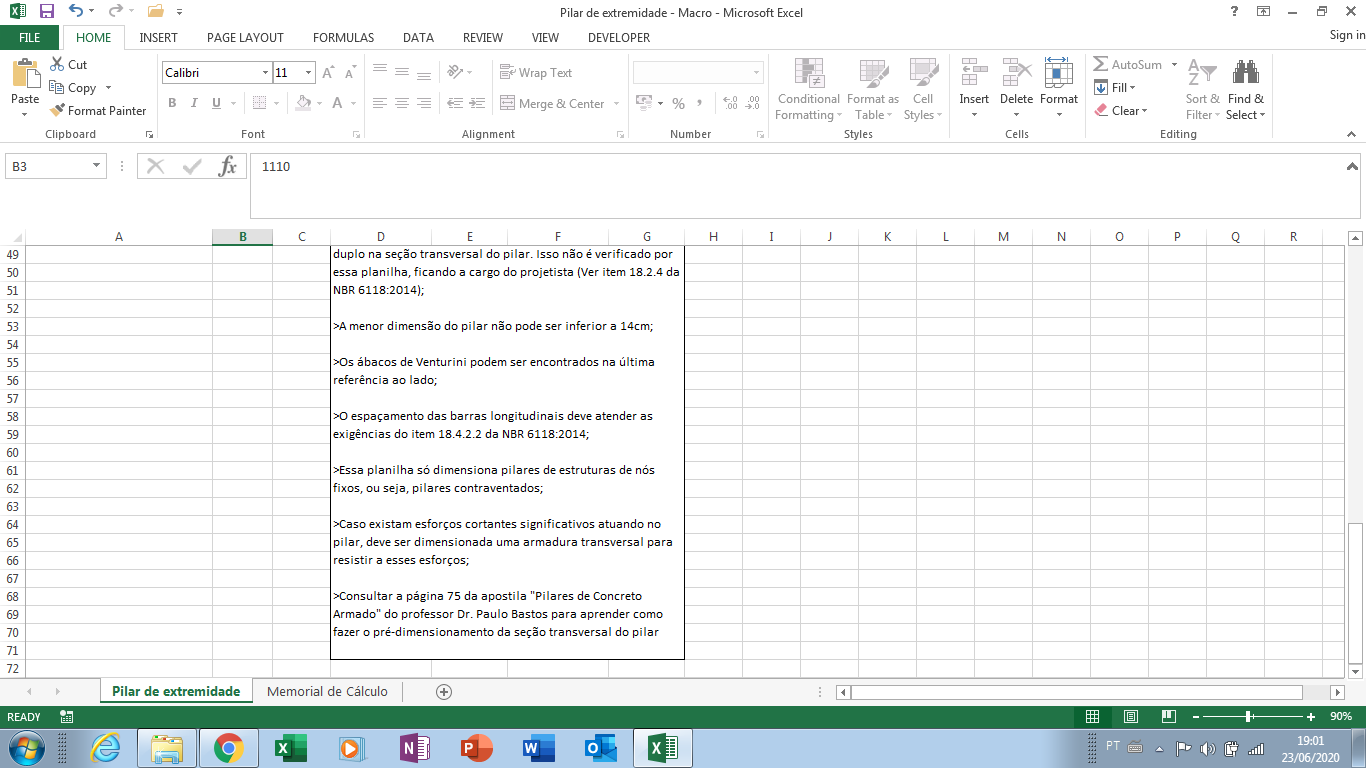
Task: Toggle Underline formatting
Action: (216, 103)
